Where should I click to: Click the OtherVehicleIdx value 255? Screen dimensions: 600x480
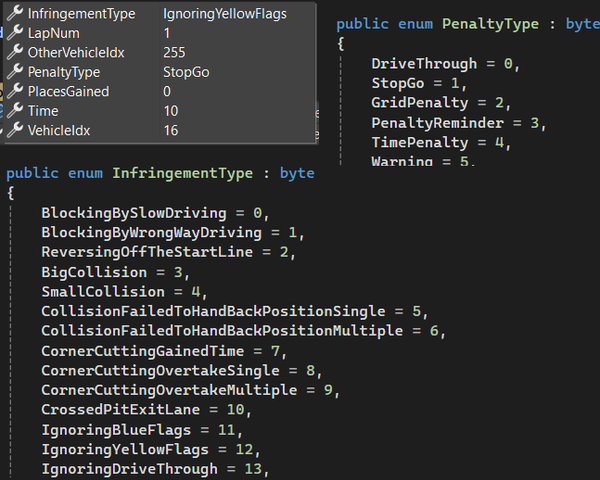coord(175,53)
